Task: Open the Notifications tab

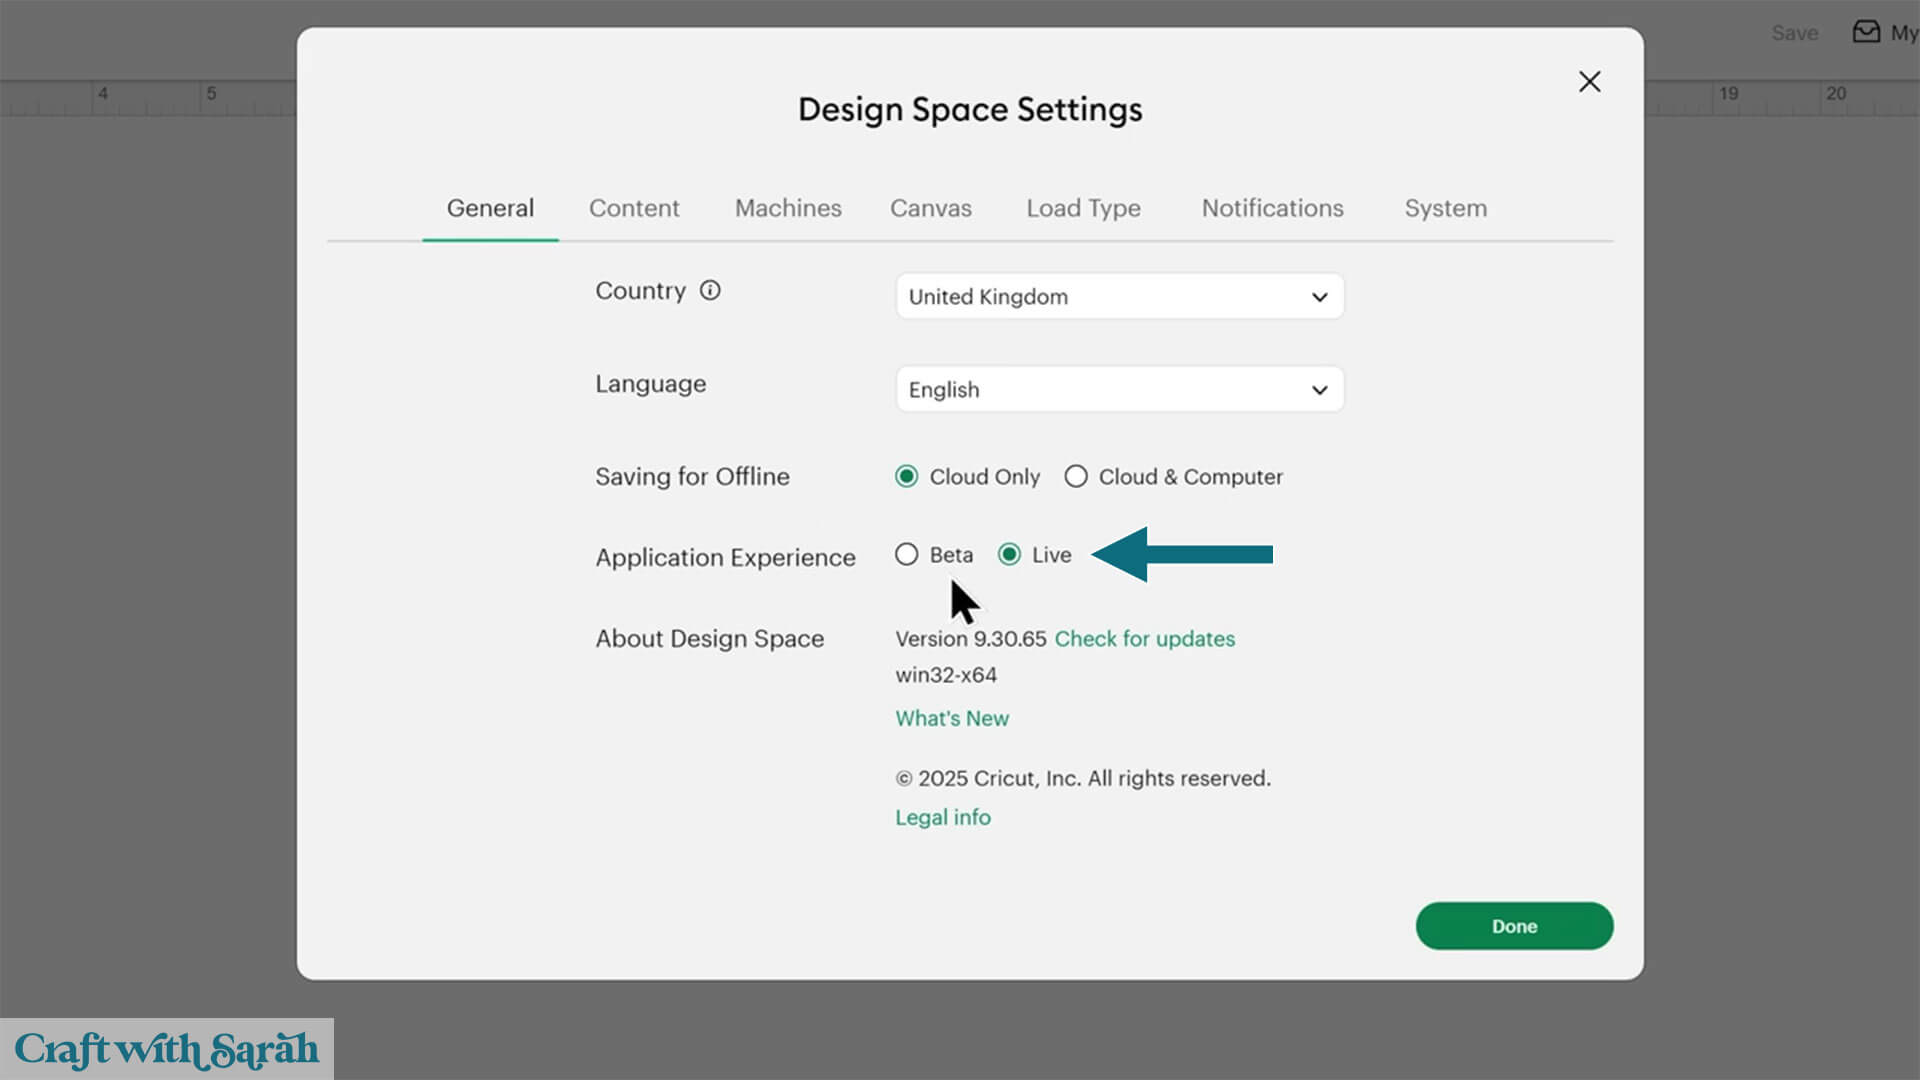Action: (1272, 208)
